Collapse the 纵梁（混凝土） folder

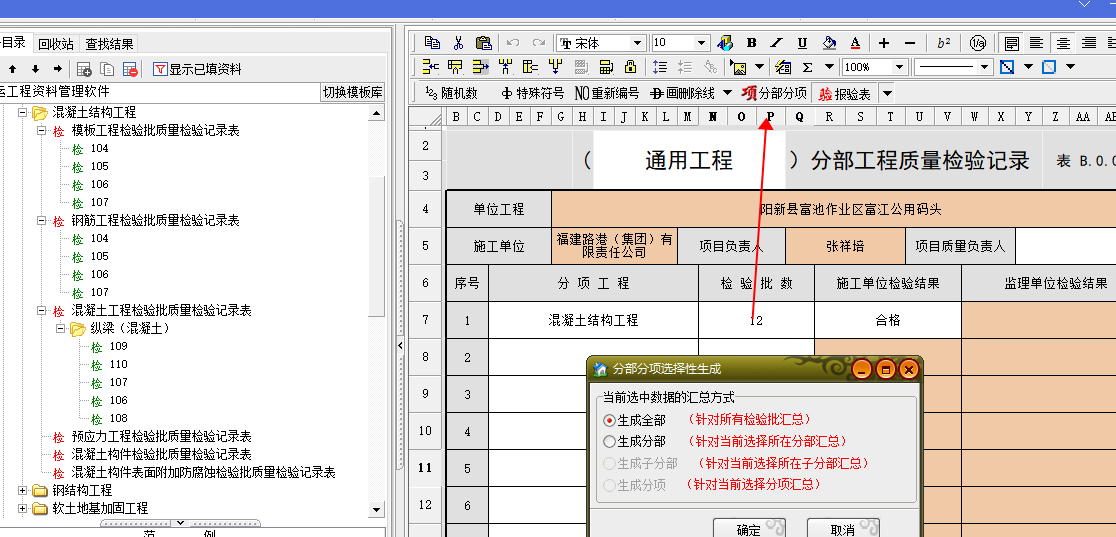(60, 328)
